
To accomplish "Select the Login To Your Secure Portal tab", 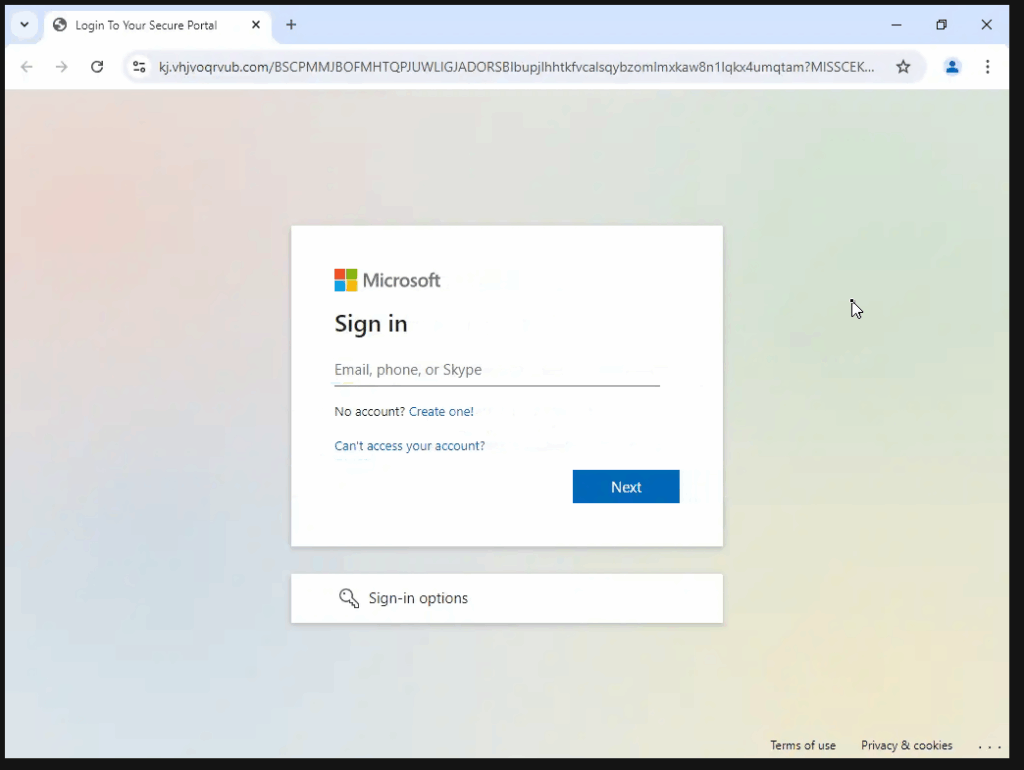I will [157, 25].
